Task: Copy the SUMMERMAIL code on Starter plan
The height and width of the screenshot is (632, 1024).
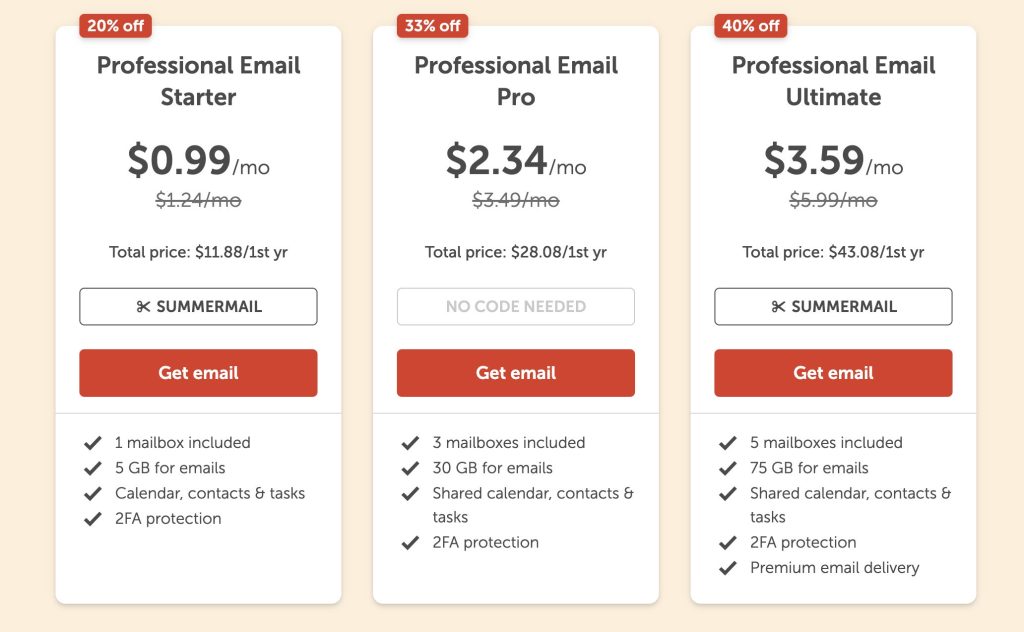Action: tap(198, 307)
